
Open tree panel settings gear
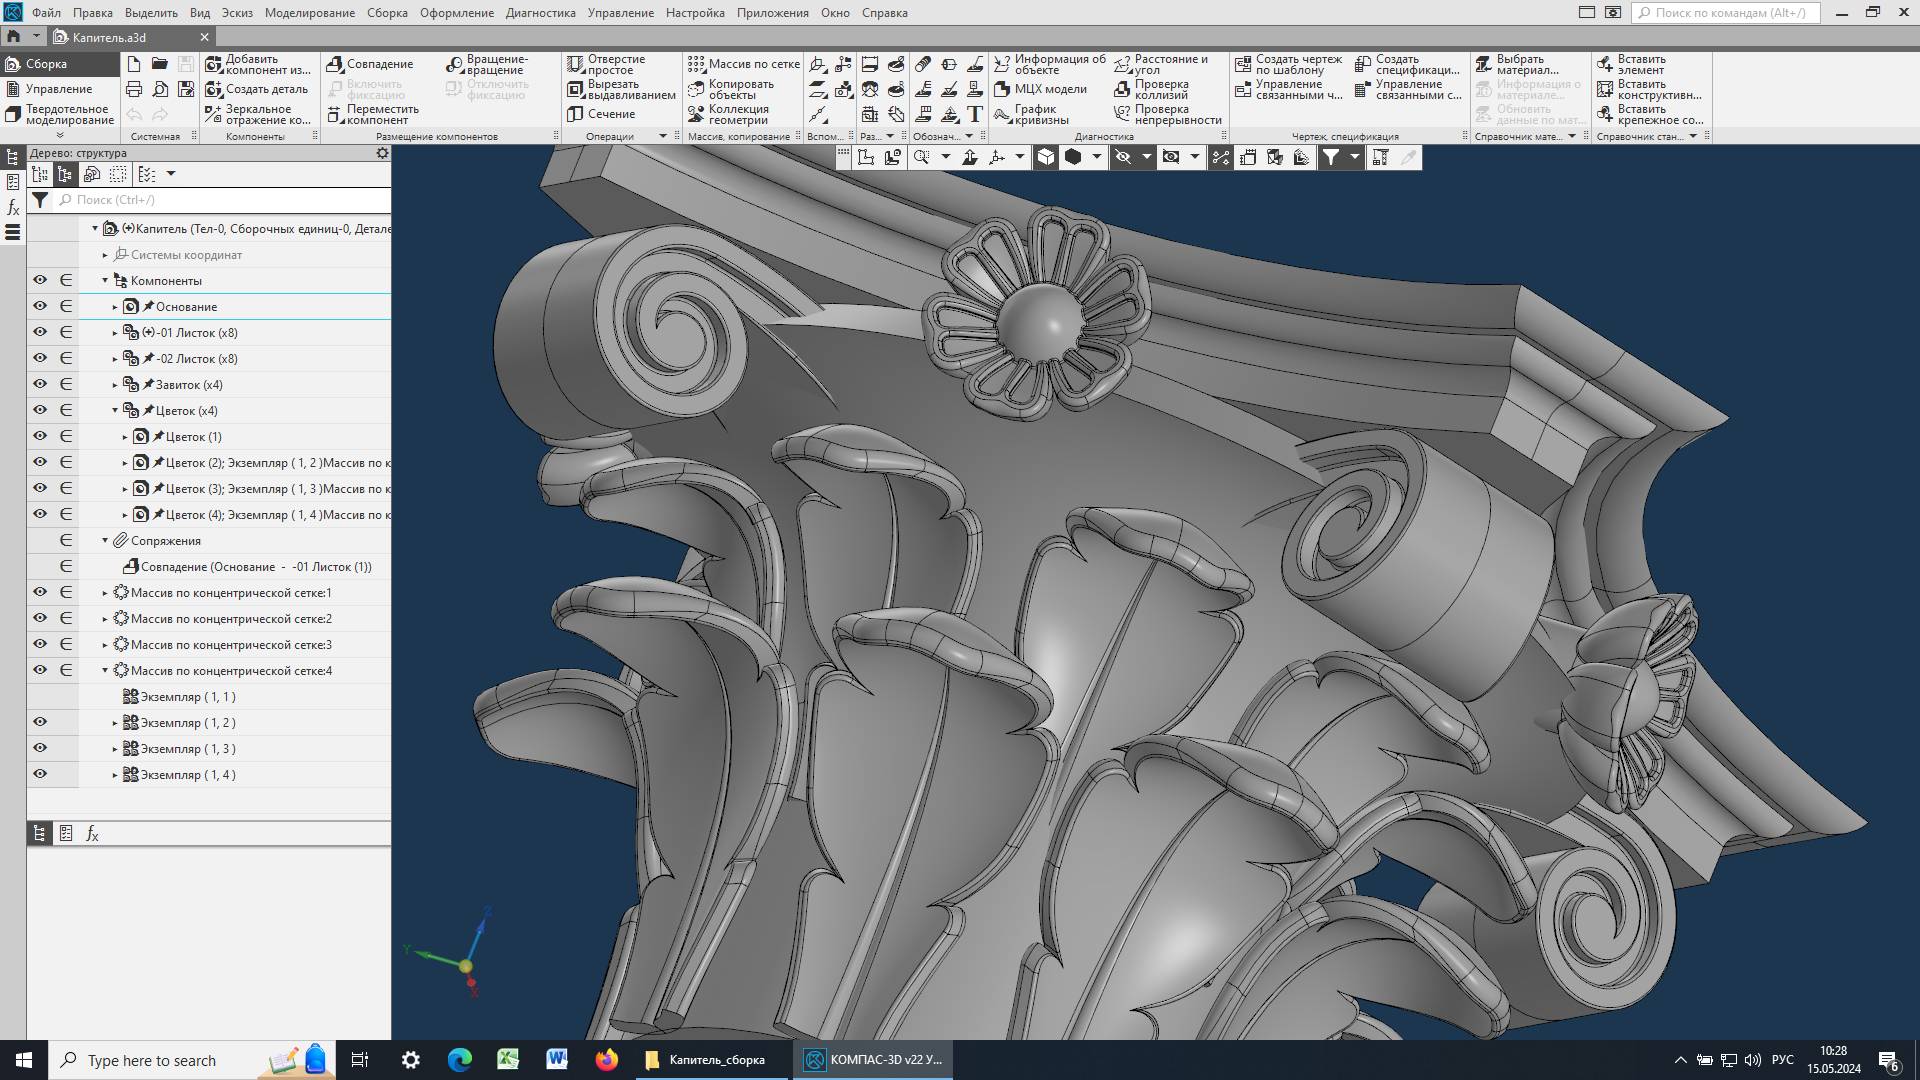382,153
